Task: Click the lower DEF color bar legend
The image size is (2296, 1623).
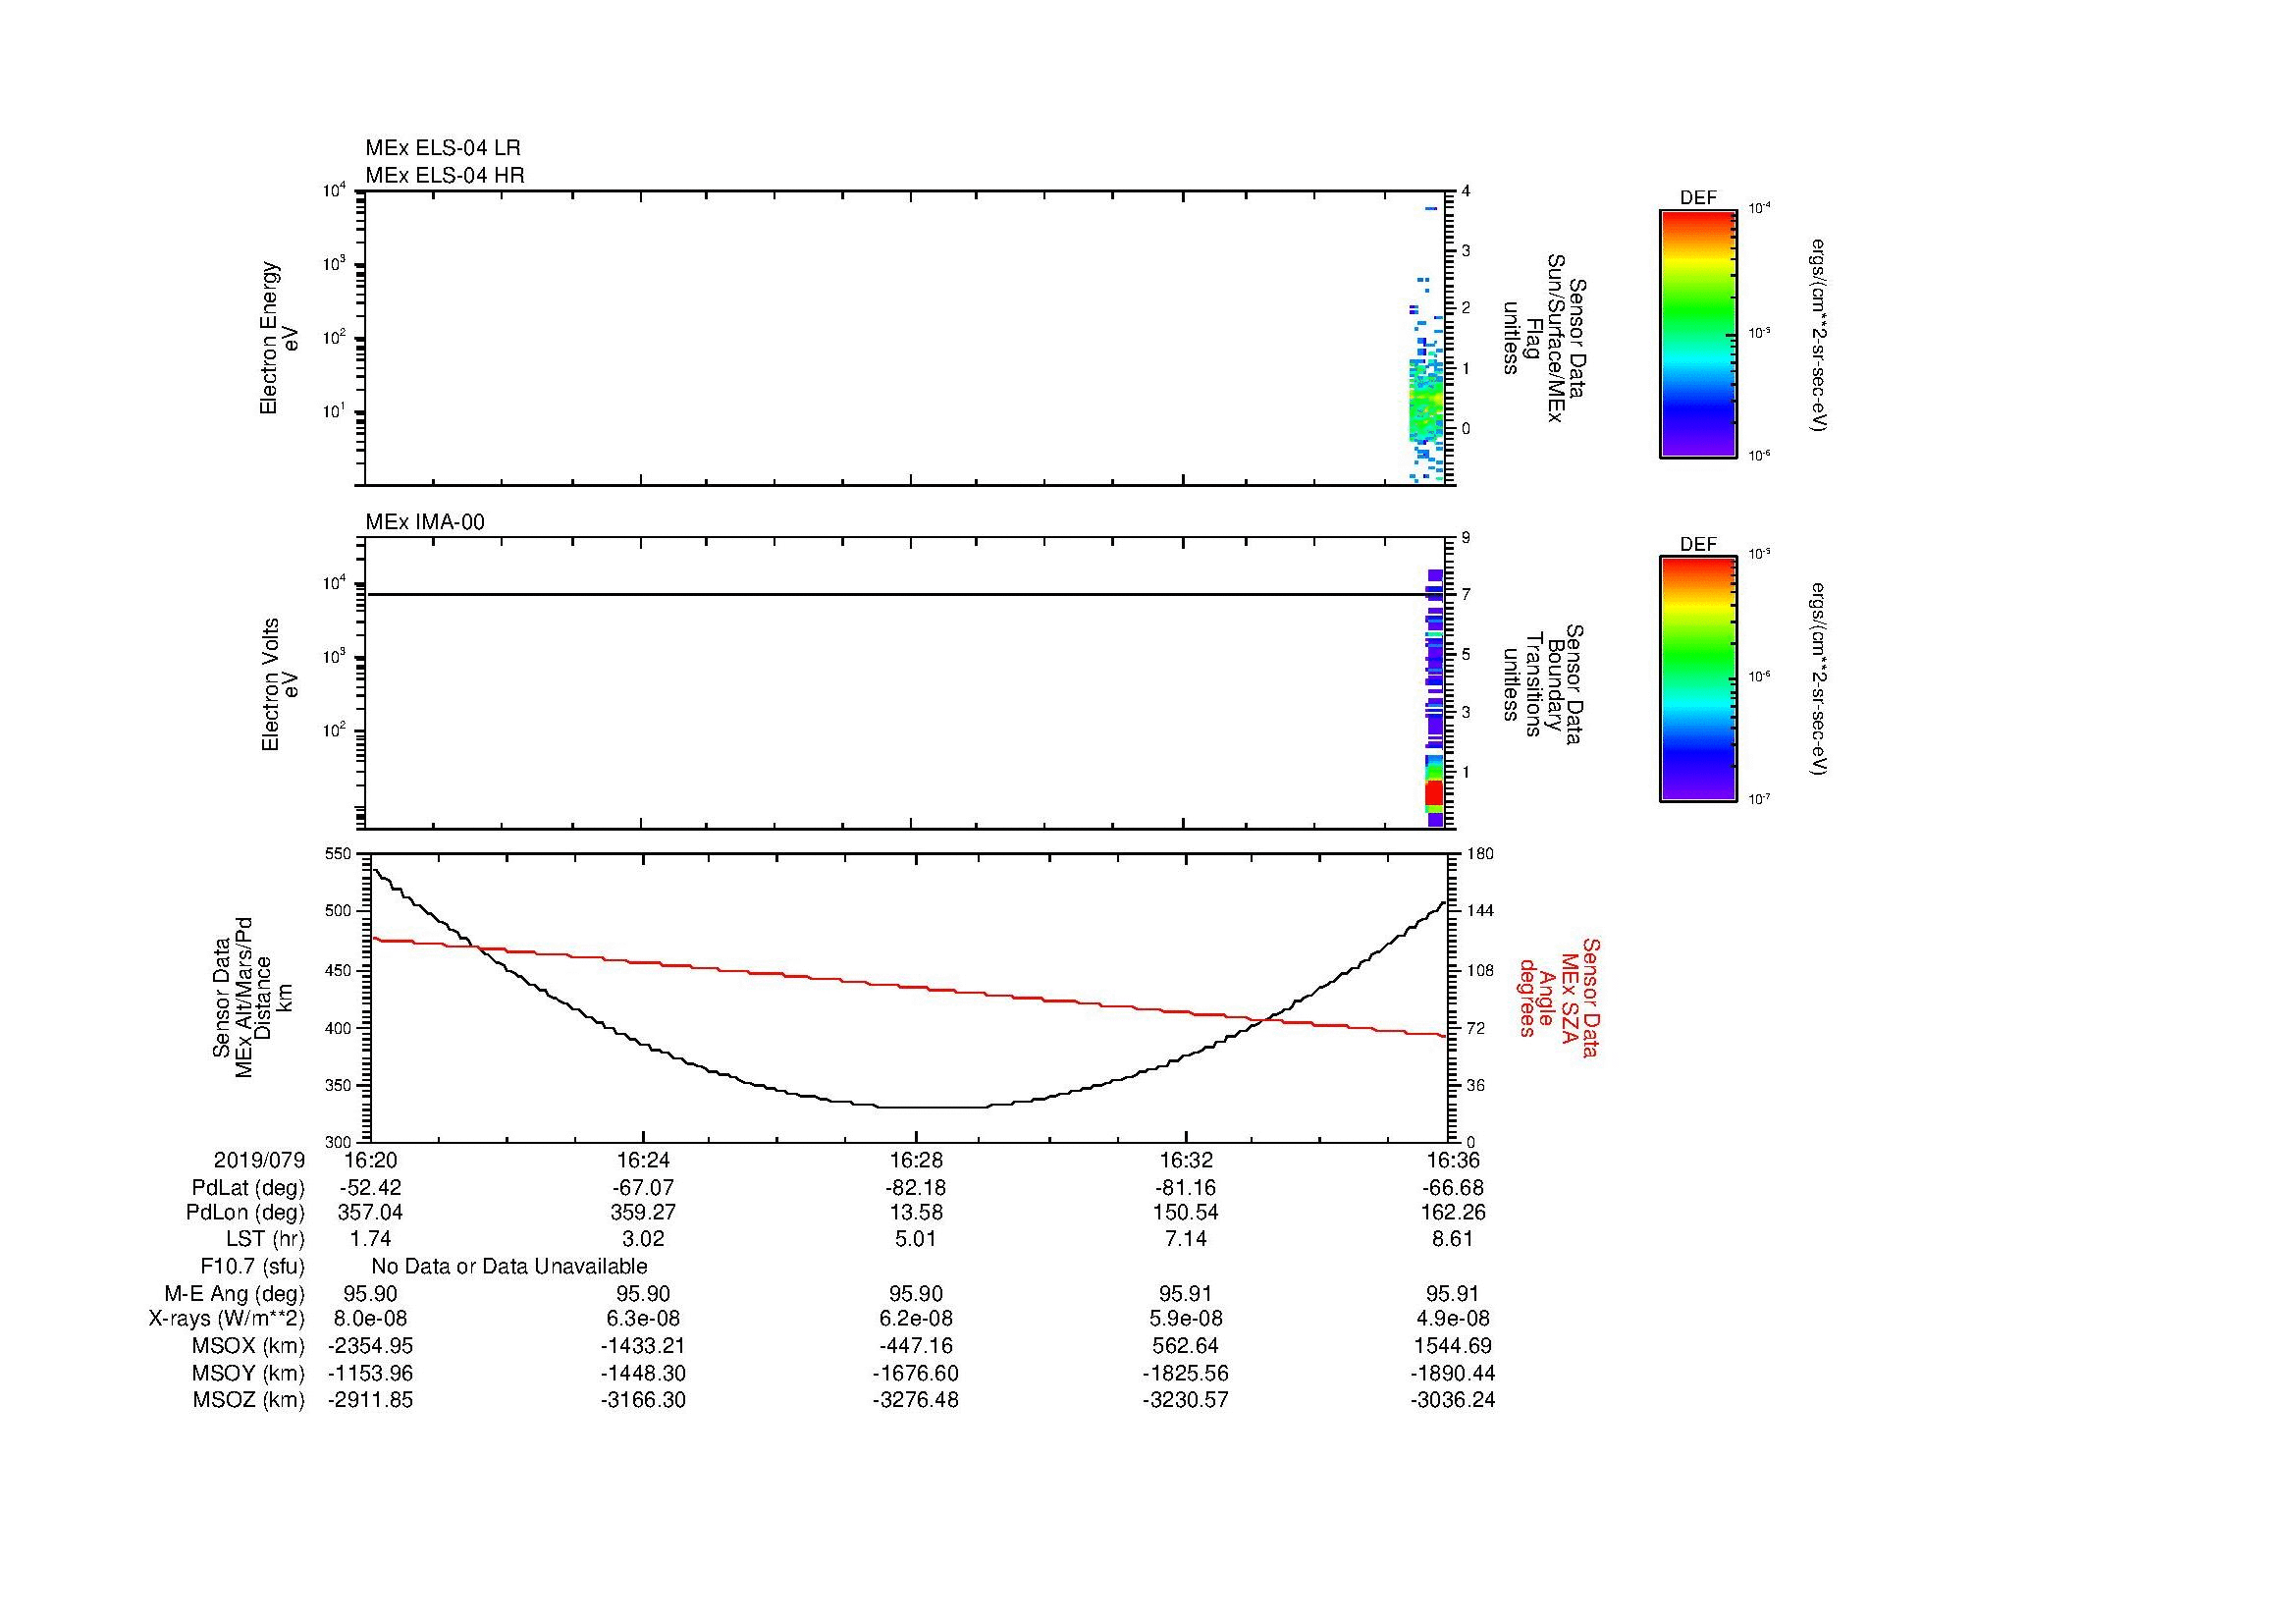Action: (1698, 679)
